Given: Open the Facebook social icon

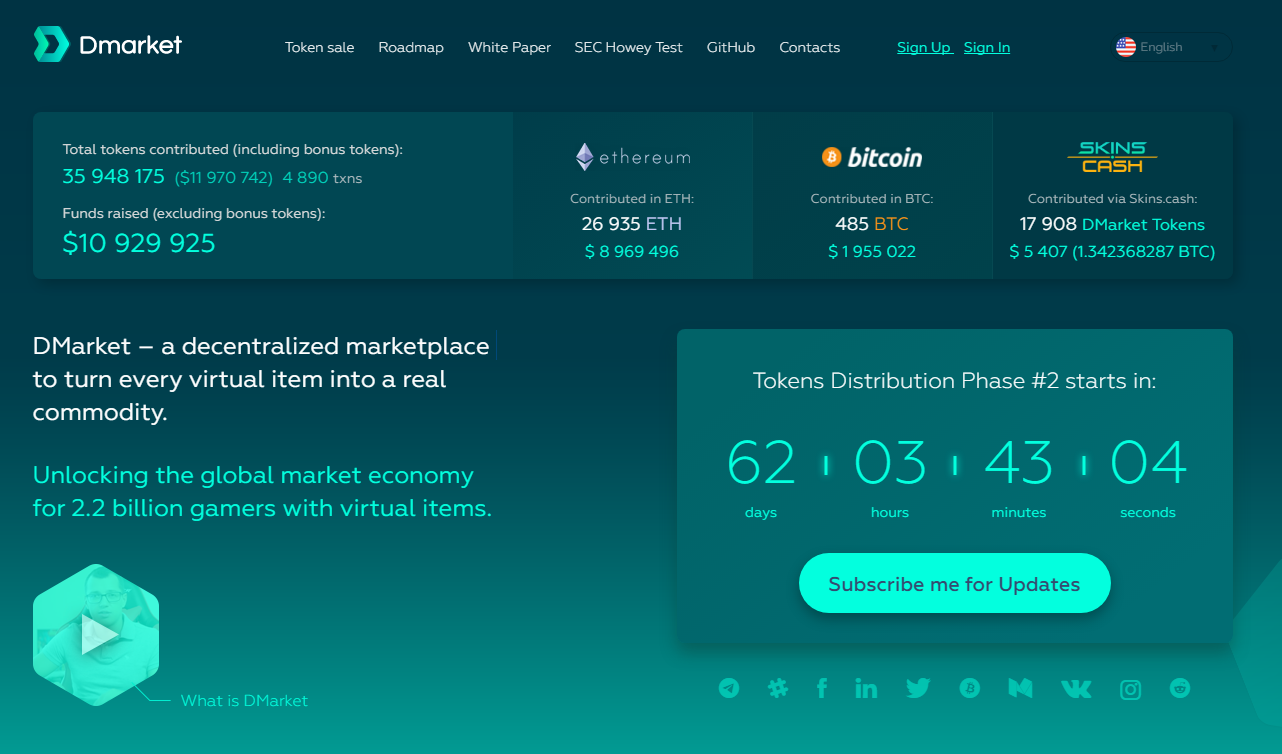Looking at the screenshot, I should point(822,688).
